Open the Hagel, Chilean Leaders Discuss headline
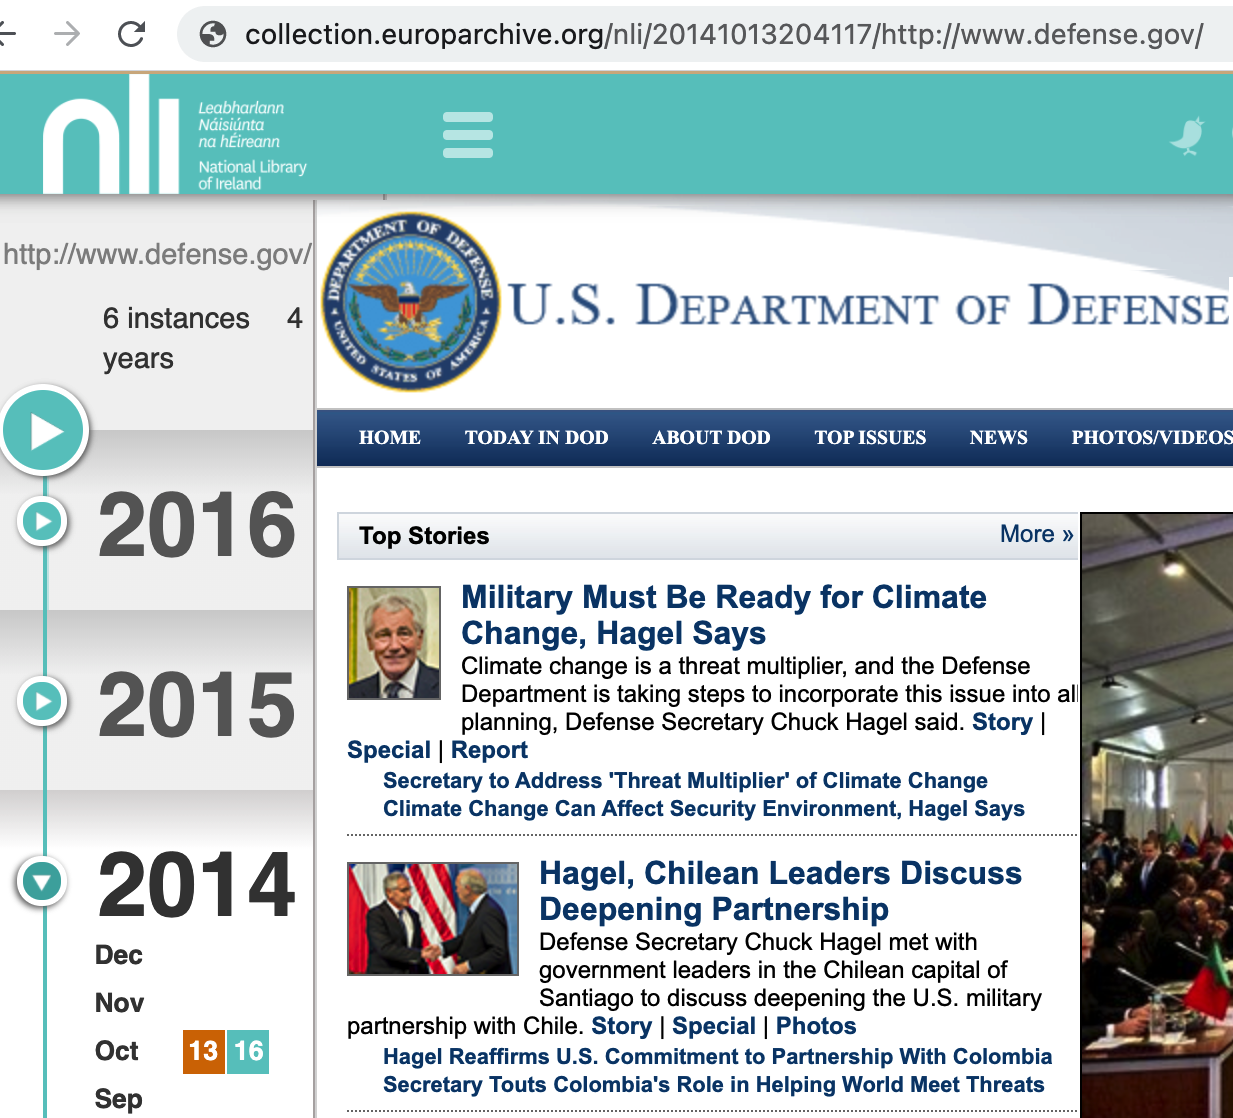The image size is (1233, 1118). [x=780, y=891]
